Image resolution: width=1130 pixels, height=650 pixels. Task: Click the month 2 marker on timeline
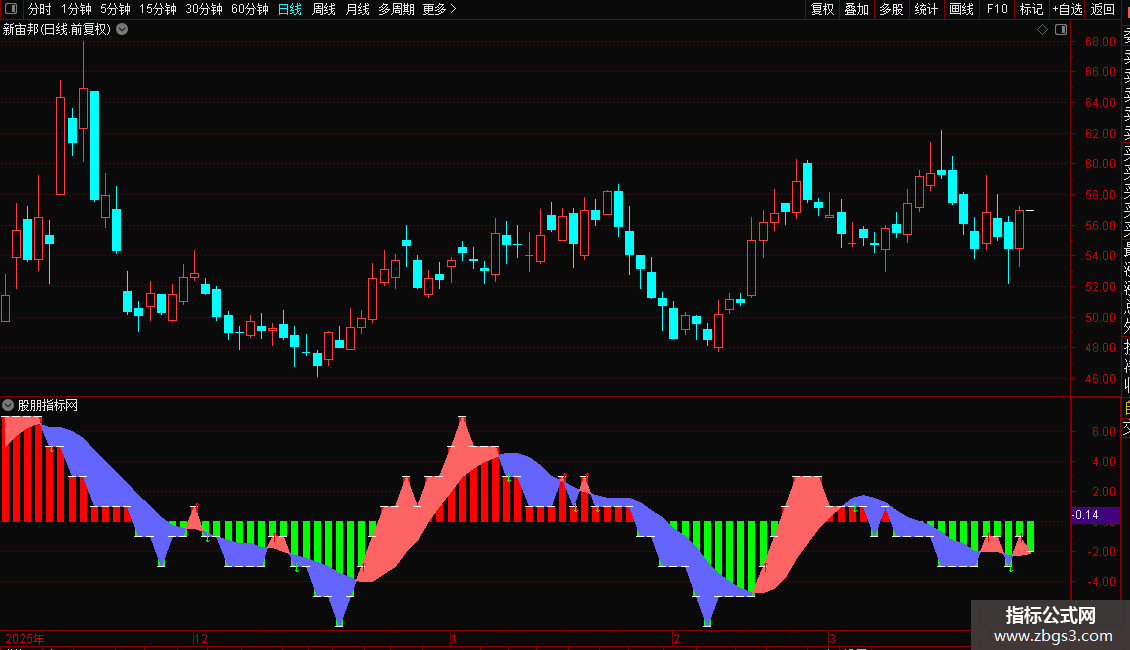click(677, 638)
